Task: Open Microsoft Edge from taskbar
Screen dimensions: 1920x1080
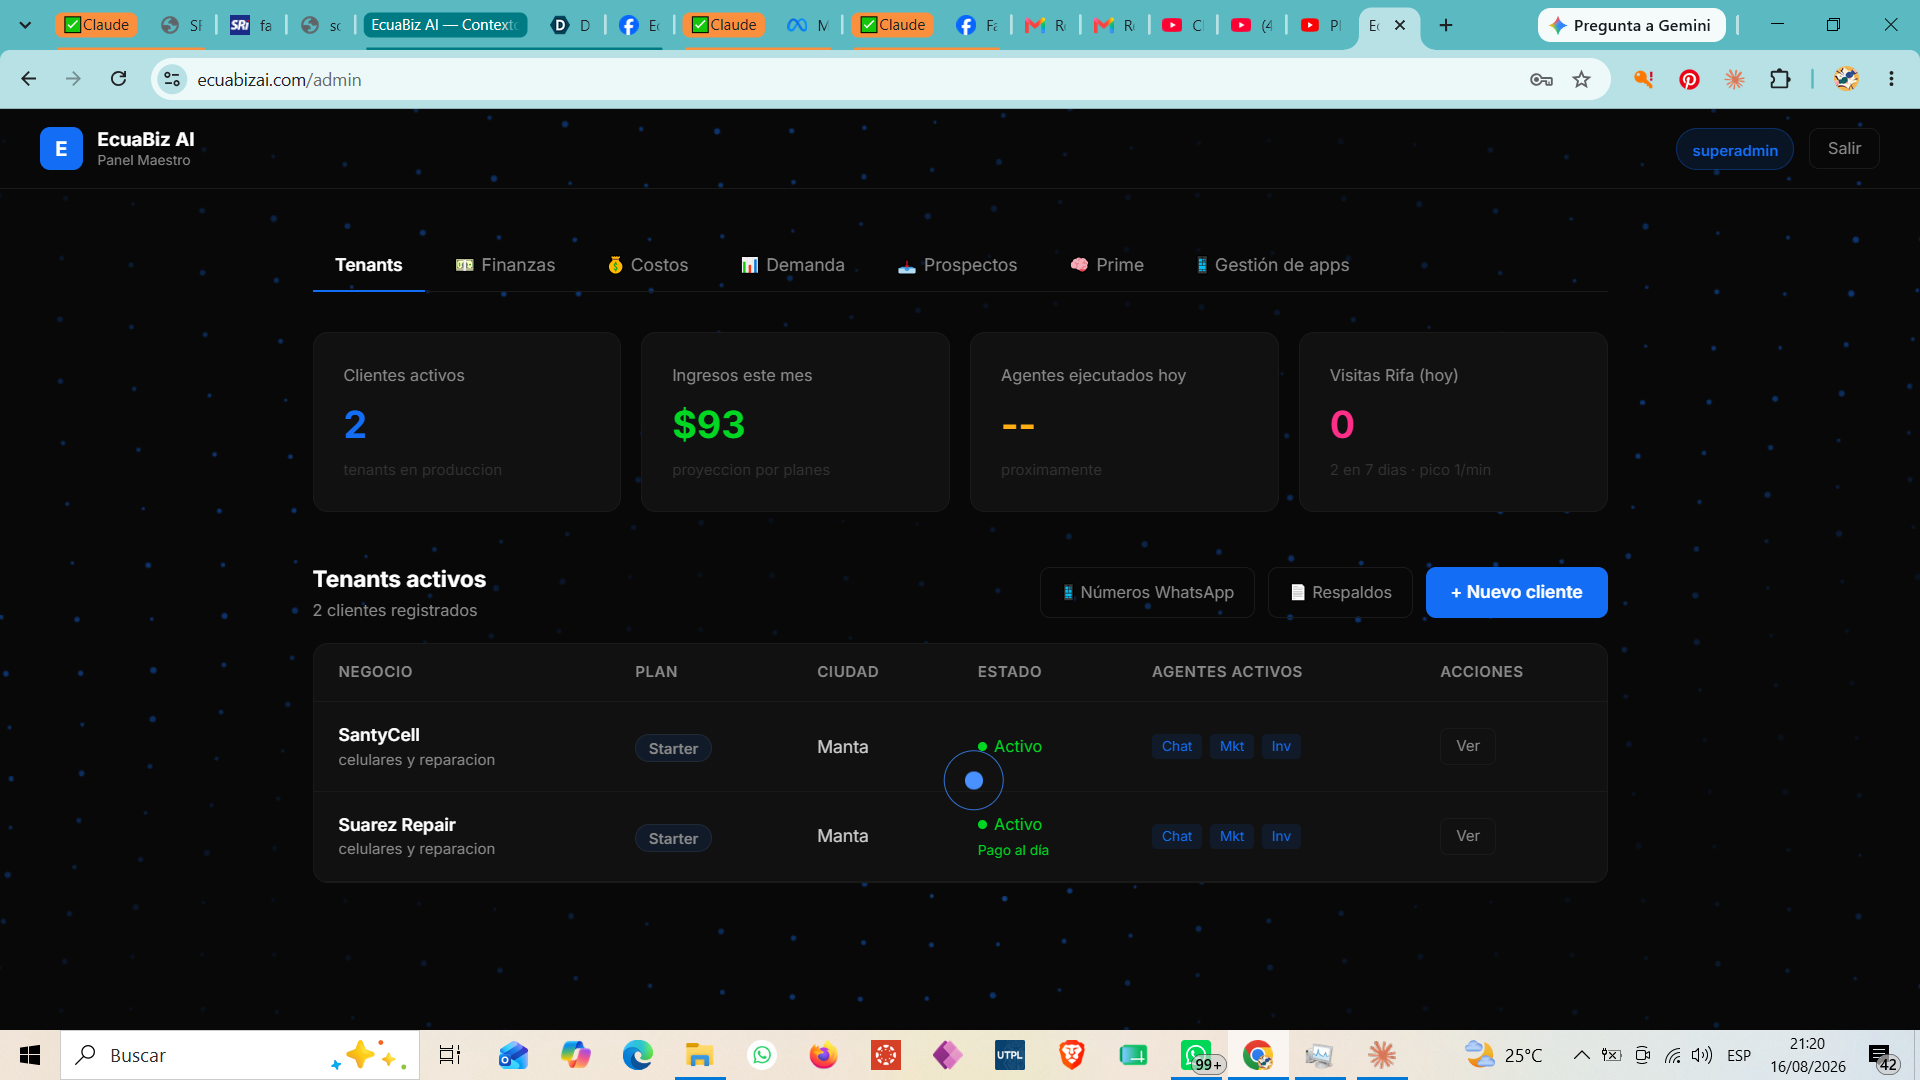Action: click(637, 1055)
